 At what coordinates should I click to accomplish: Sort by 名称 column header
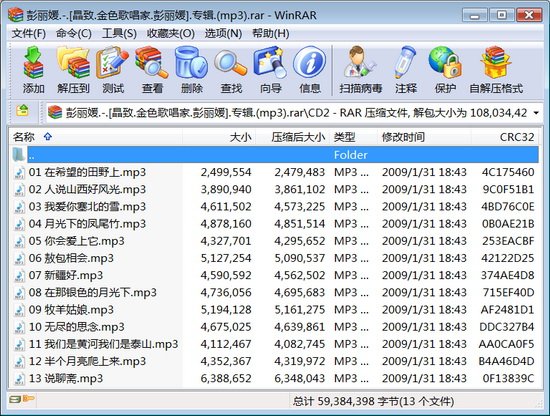[95, 137]
